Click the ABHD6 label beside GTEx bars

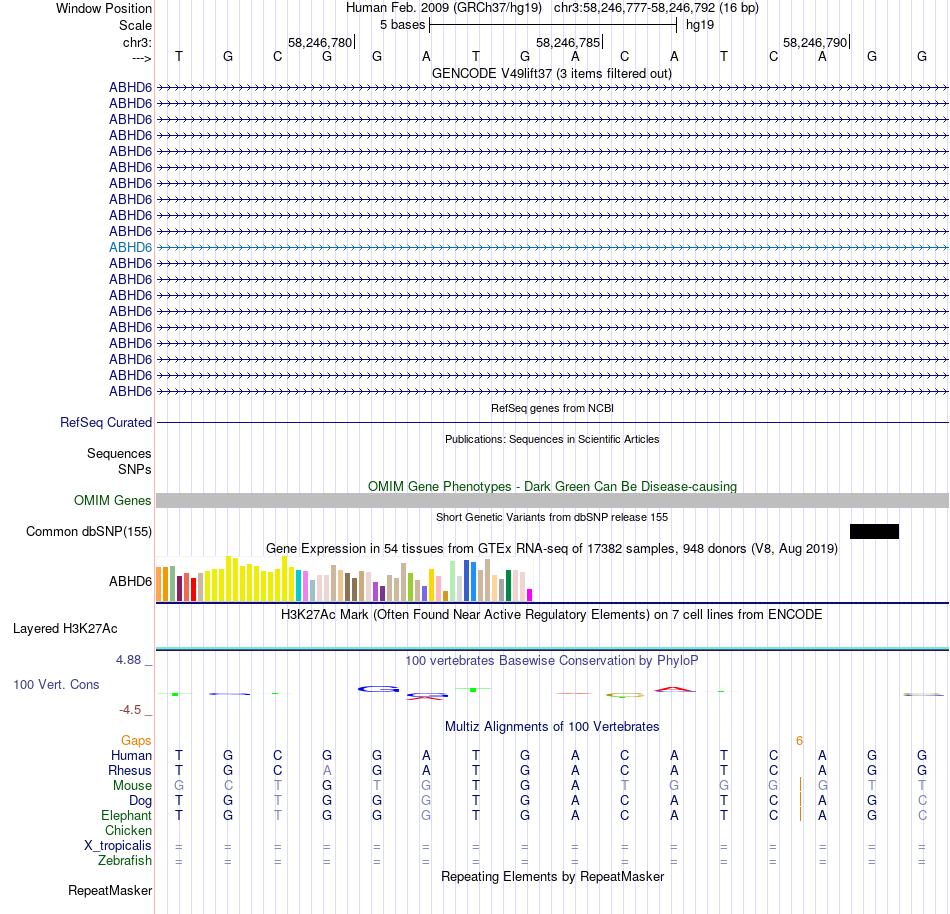[x=130, y=581]
